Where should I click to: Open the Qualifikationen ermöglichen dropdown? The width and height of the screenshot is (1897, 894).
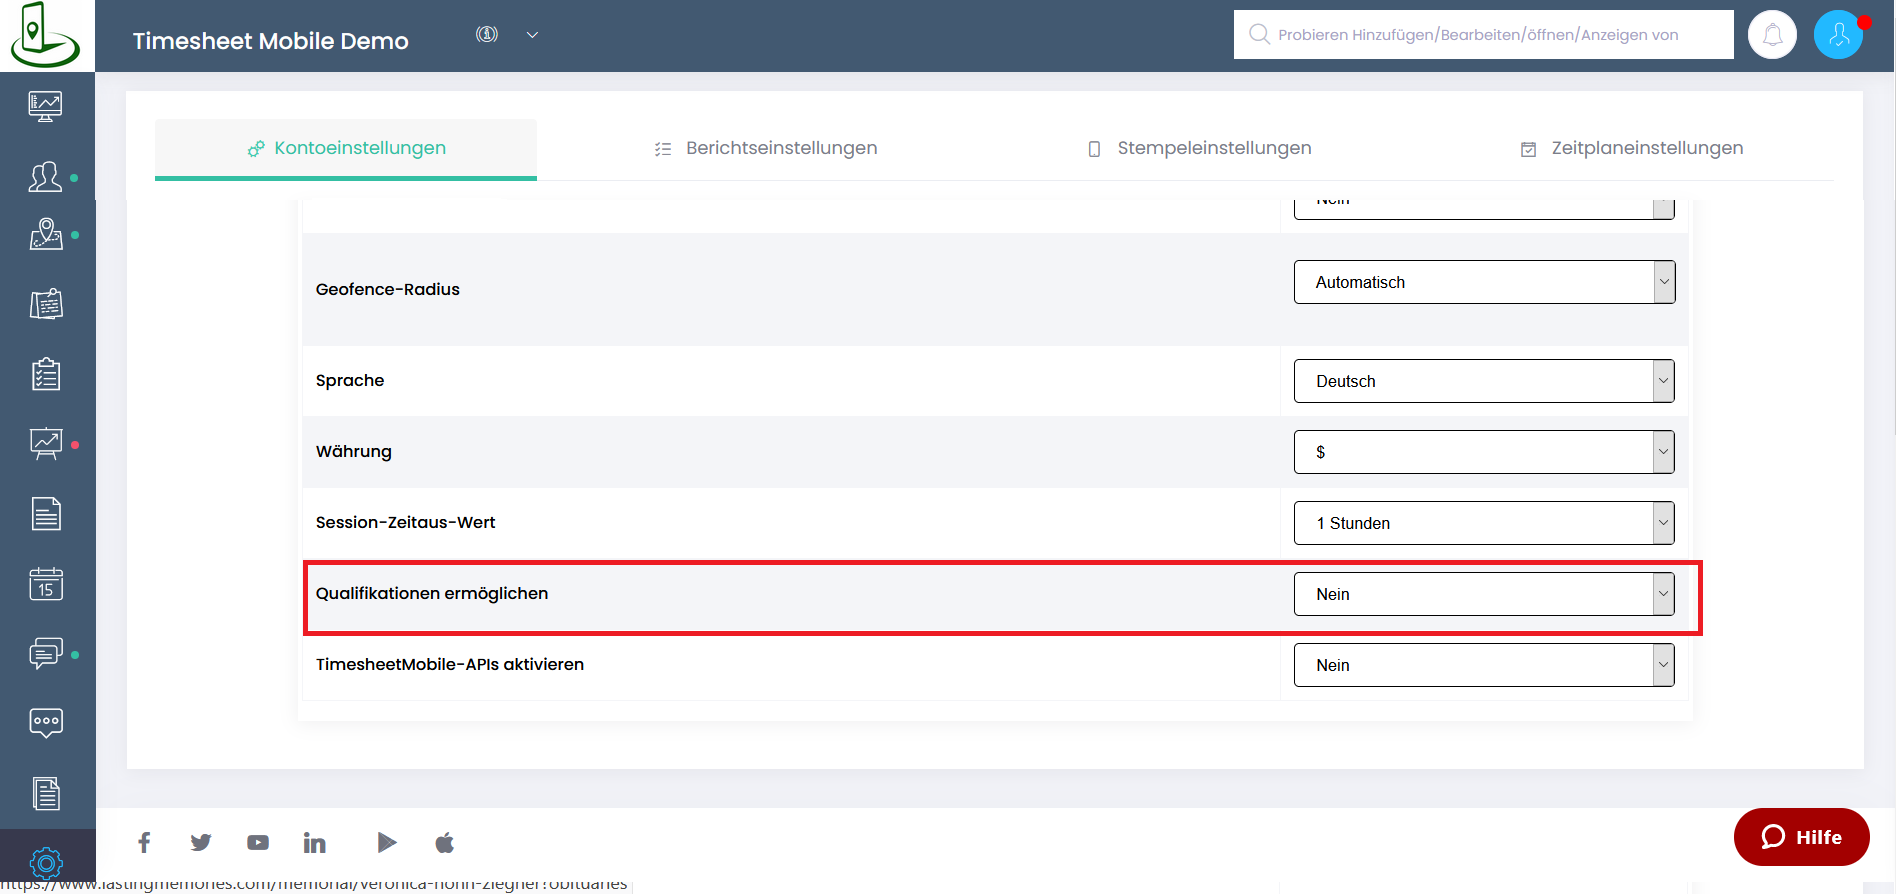pyautogui.click(x=1483, y=594)
